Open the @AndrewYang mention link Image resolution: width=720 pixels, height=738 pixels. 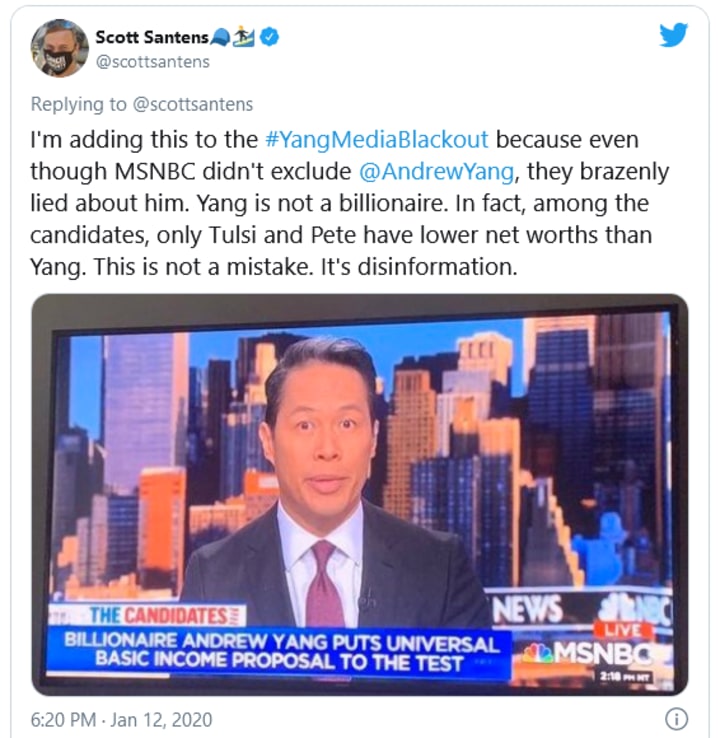pyautogui.click(x=436, y=171)
